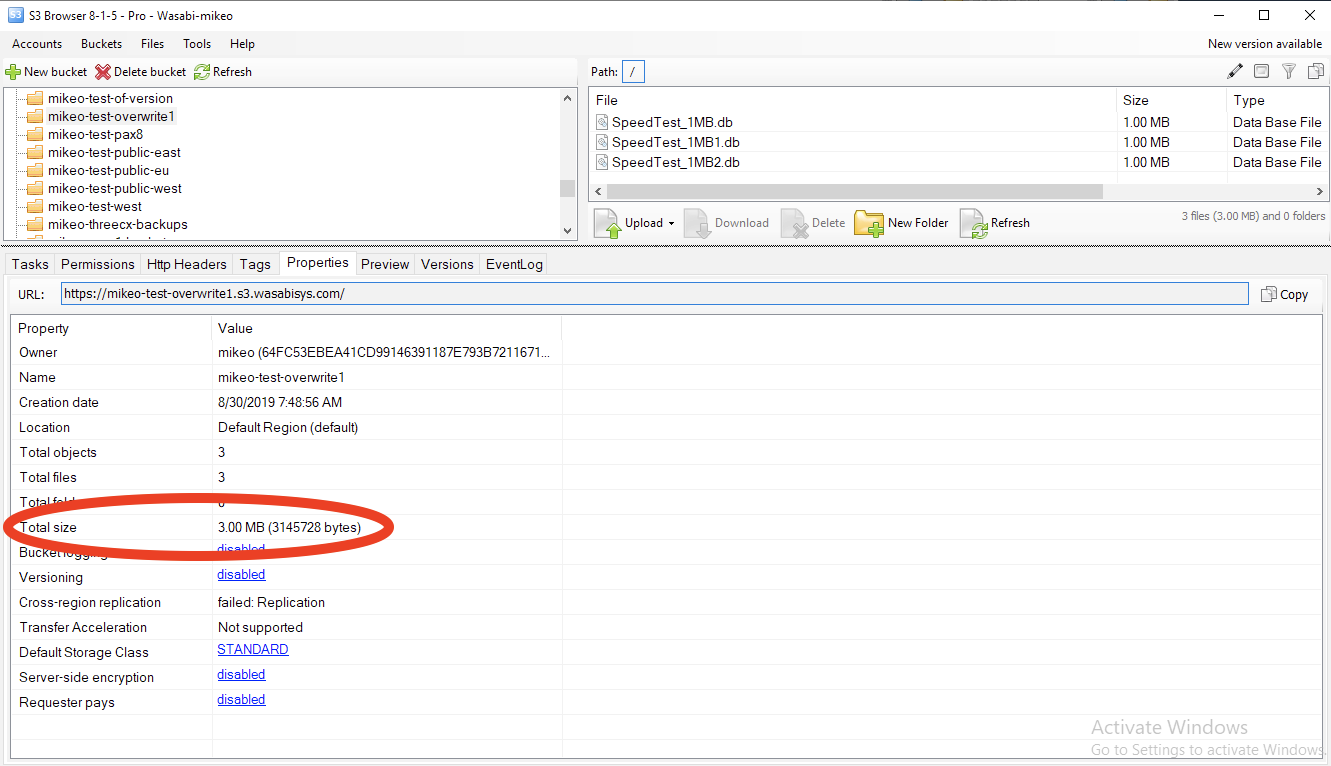The height and width of the screenshot is (766, 1331).
Task: Select bucket mikeo-test-public-east
Action: (114, 152)
